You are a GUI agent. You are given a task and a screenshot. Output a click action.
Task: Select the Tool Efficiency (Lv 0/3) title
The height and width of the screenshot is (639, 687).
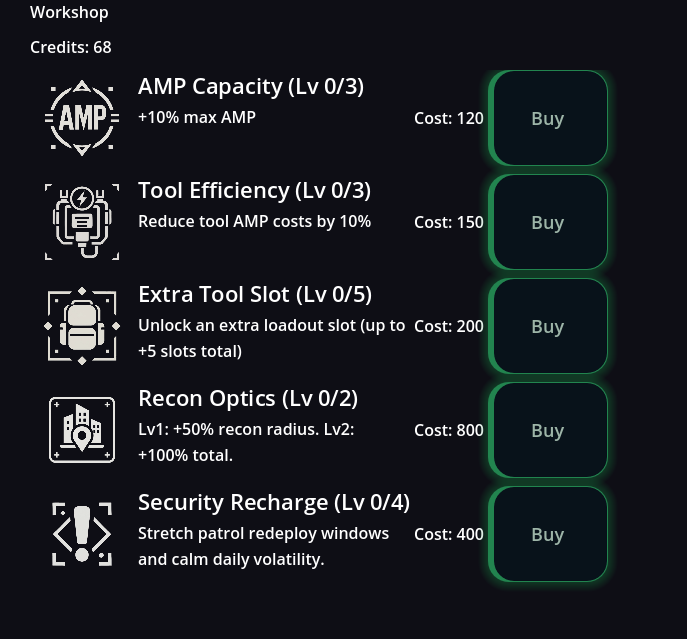[254, 191]
